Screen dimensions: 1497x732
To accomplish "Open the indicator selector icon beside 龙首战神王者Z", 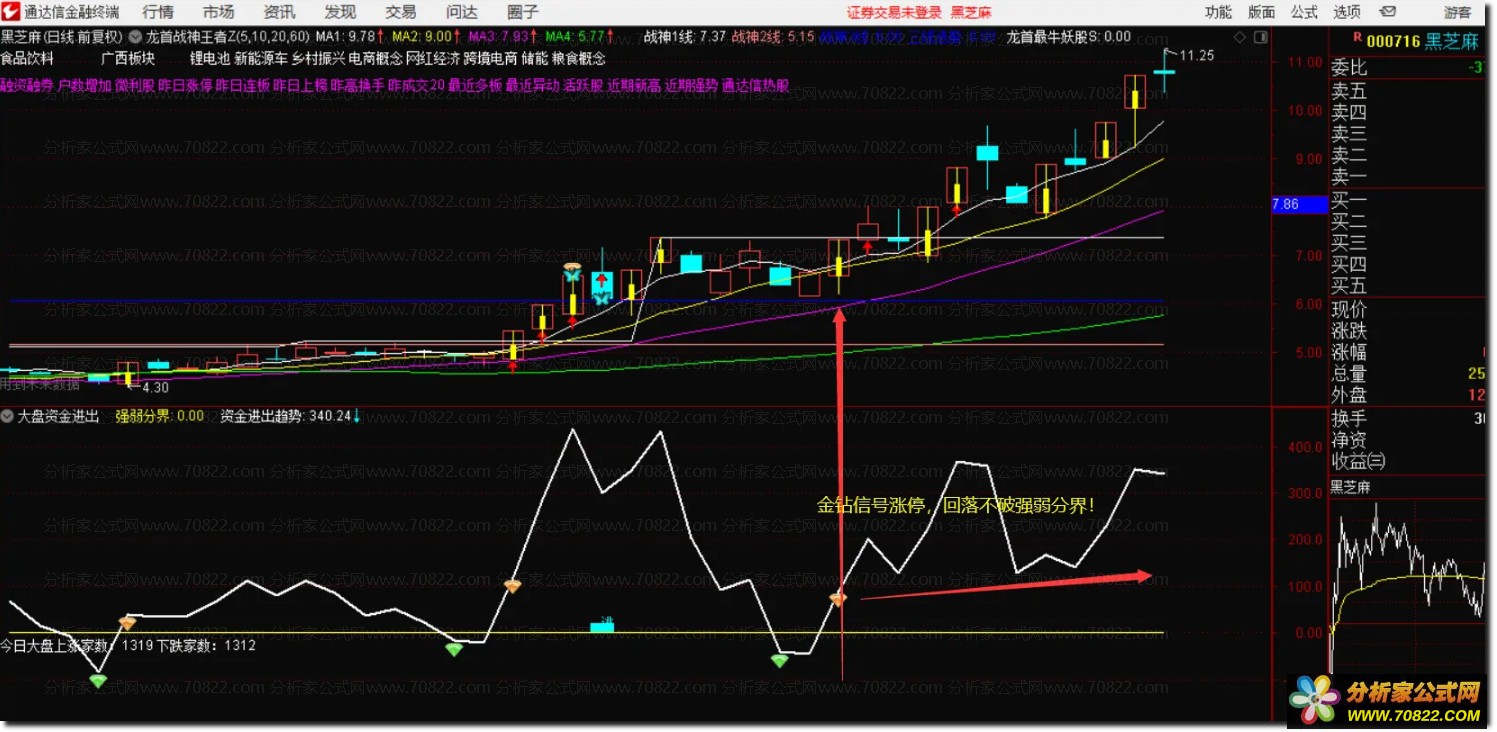I will [136, 37].
